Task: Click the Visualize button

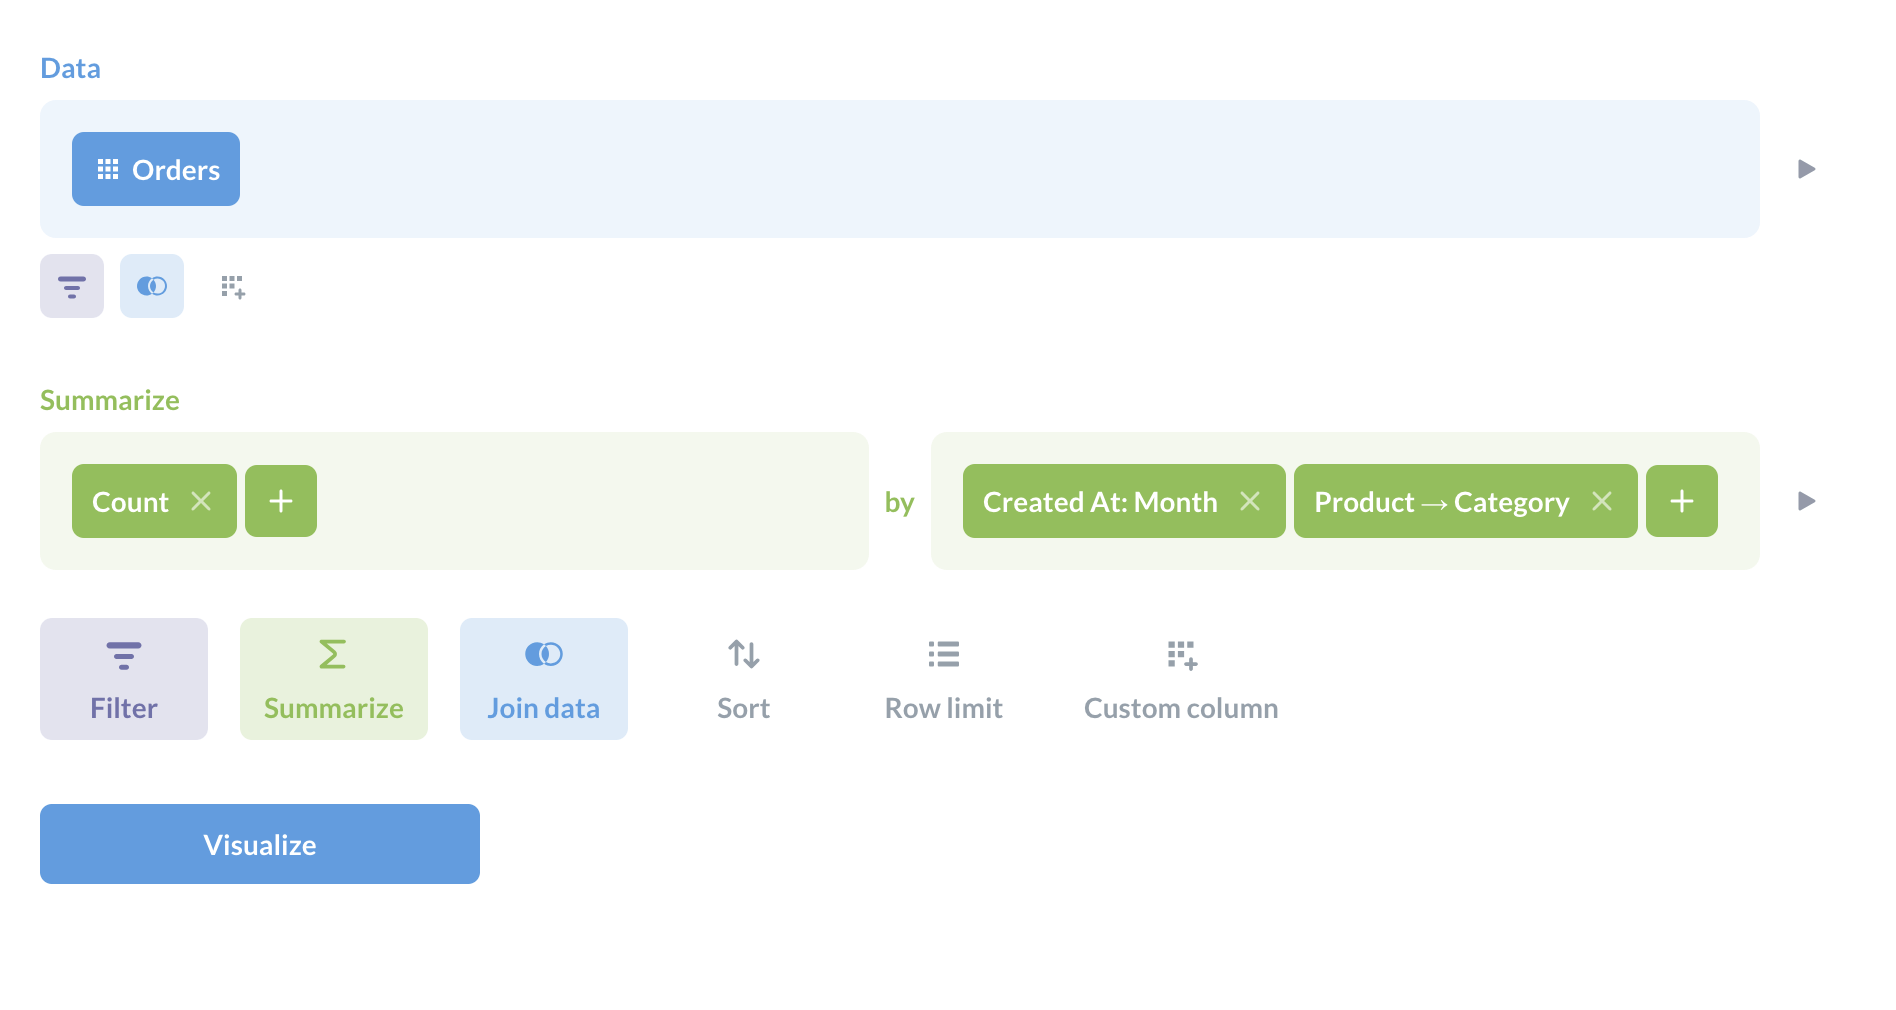Action: [259, 843]
